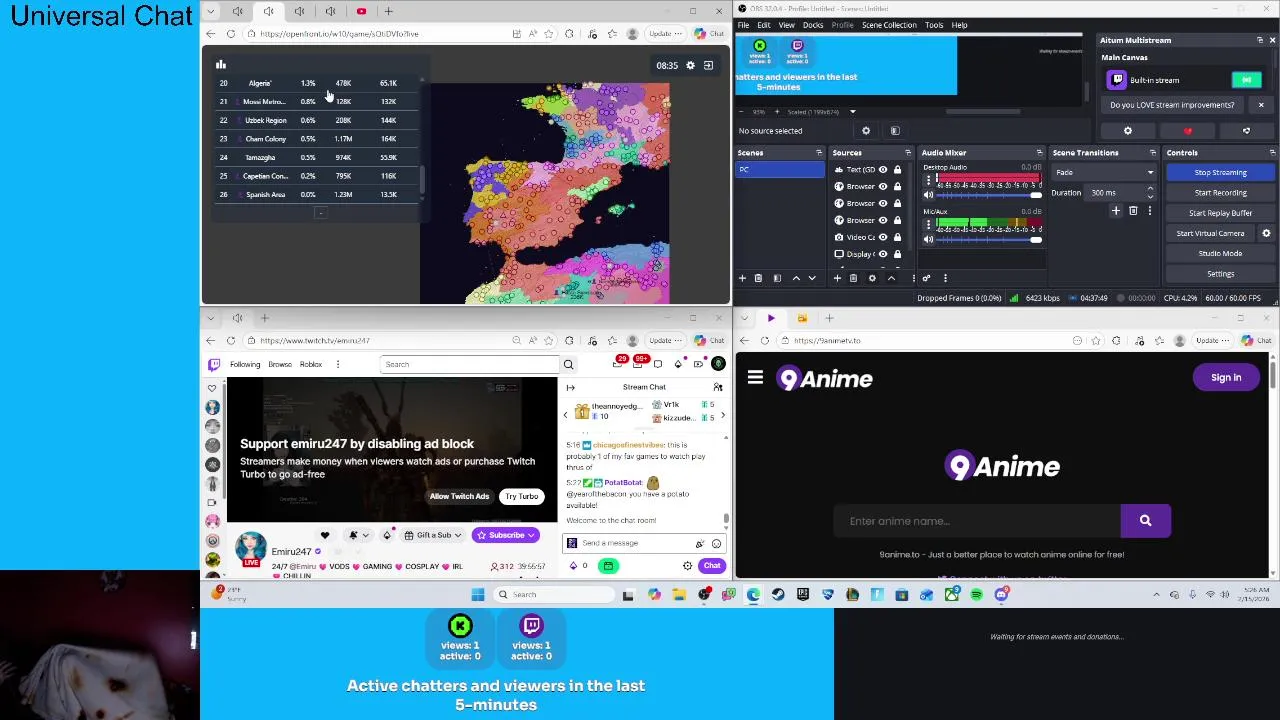
Task: Collapse the leaderboard with the minus button
Action: tap(321, 212)
